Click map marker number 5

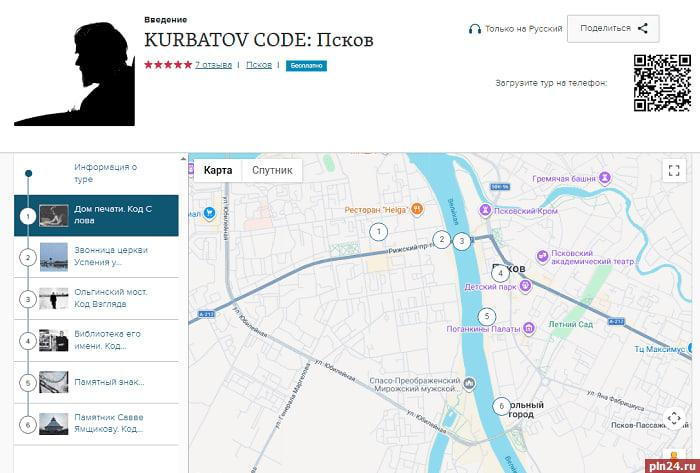(x=487, y=316)
